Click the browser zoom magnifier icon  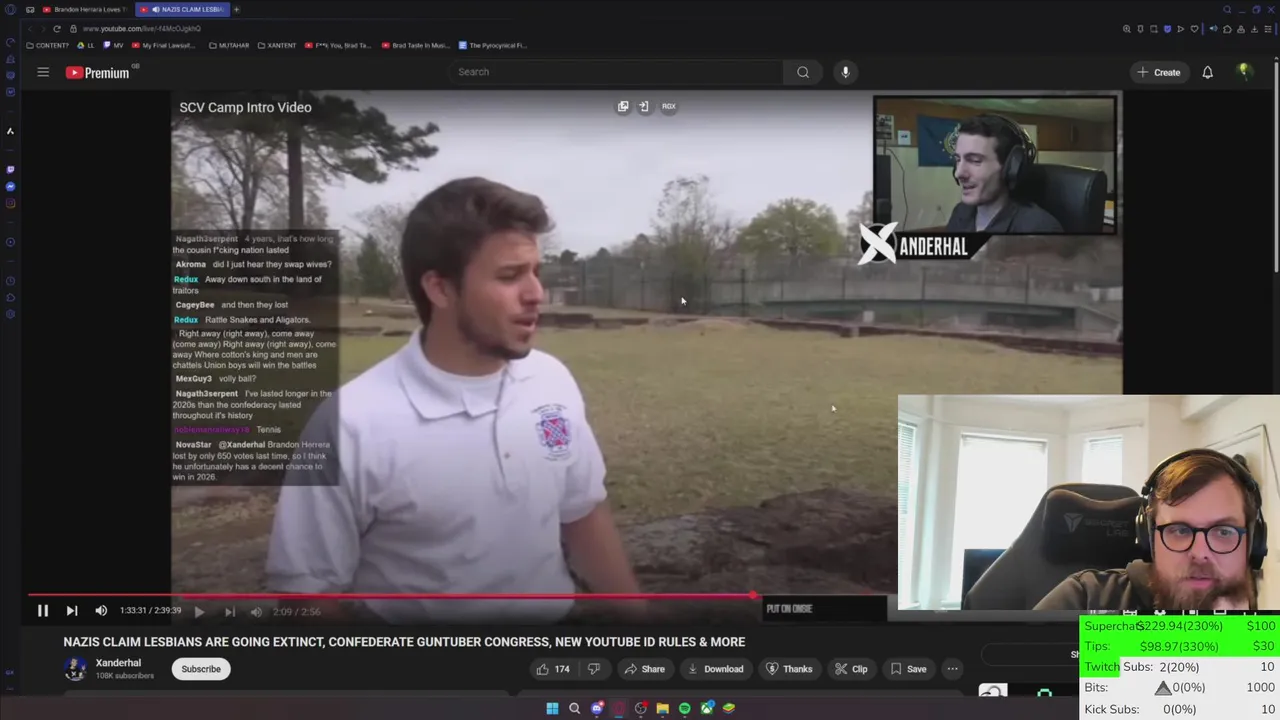click(x=1128, y=29)
